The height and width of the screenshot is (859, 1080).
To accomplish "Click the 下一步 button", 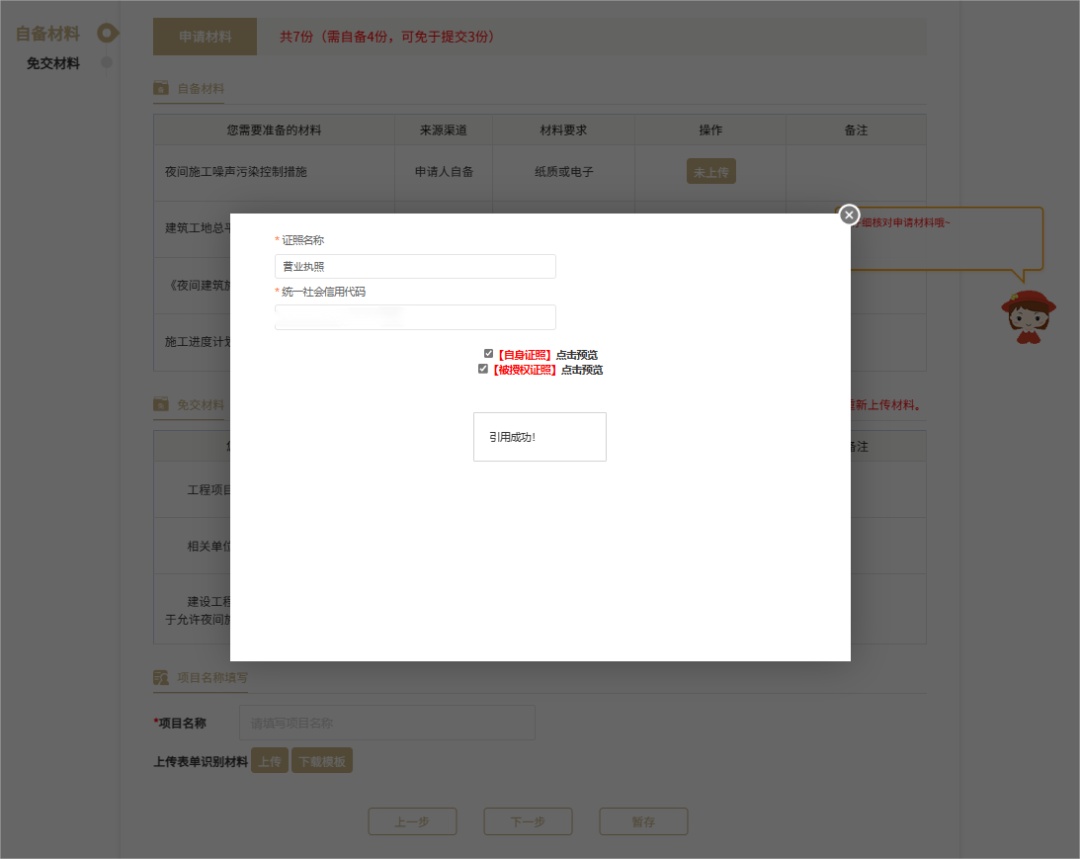I will (x=528, y=822).
